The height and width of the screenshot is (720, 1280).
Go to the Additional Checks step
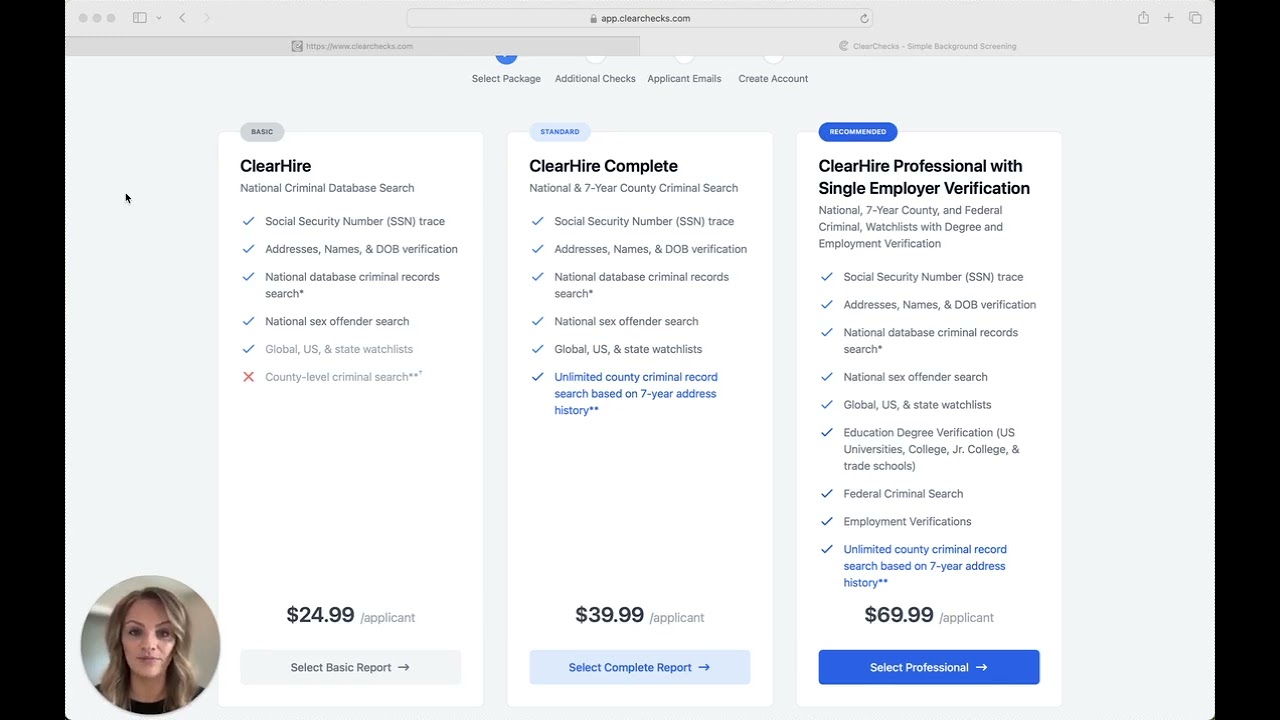coord(595,78)
